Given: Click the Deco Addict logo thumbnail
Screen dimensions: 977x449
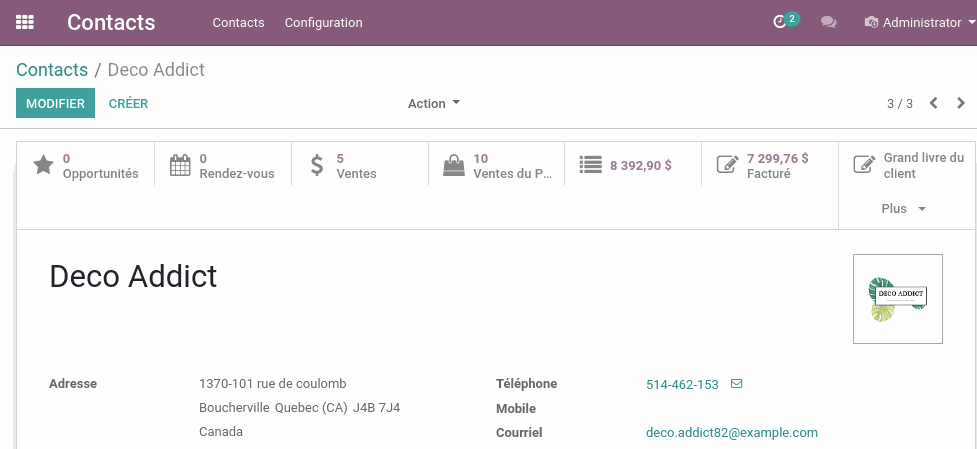Looking at the screenshot, I should 898,299.
